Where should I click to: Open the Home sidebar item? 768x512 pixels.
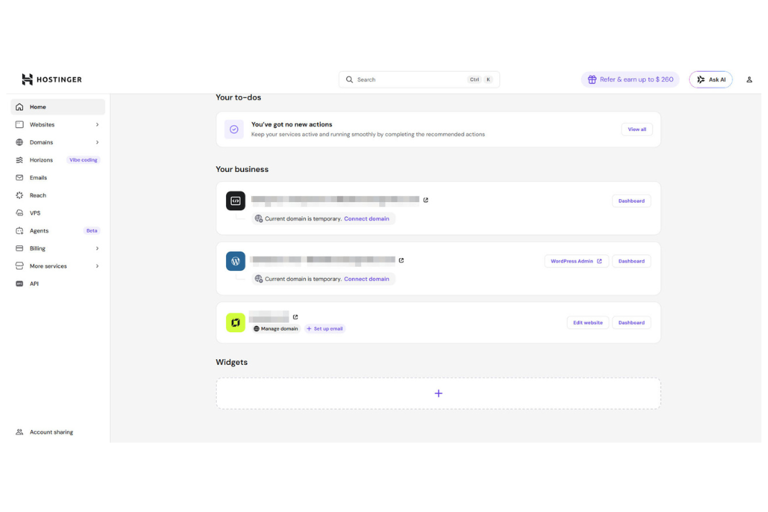(58, 107)
